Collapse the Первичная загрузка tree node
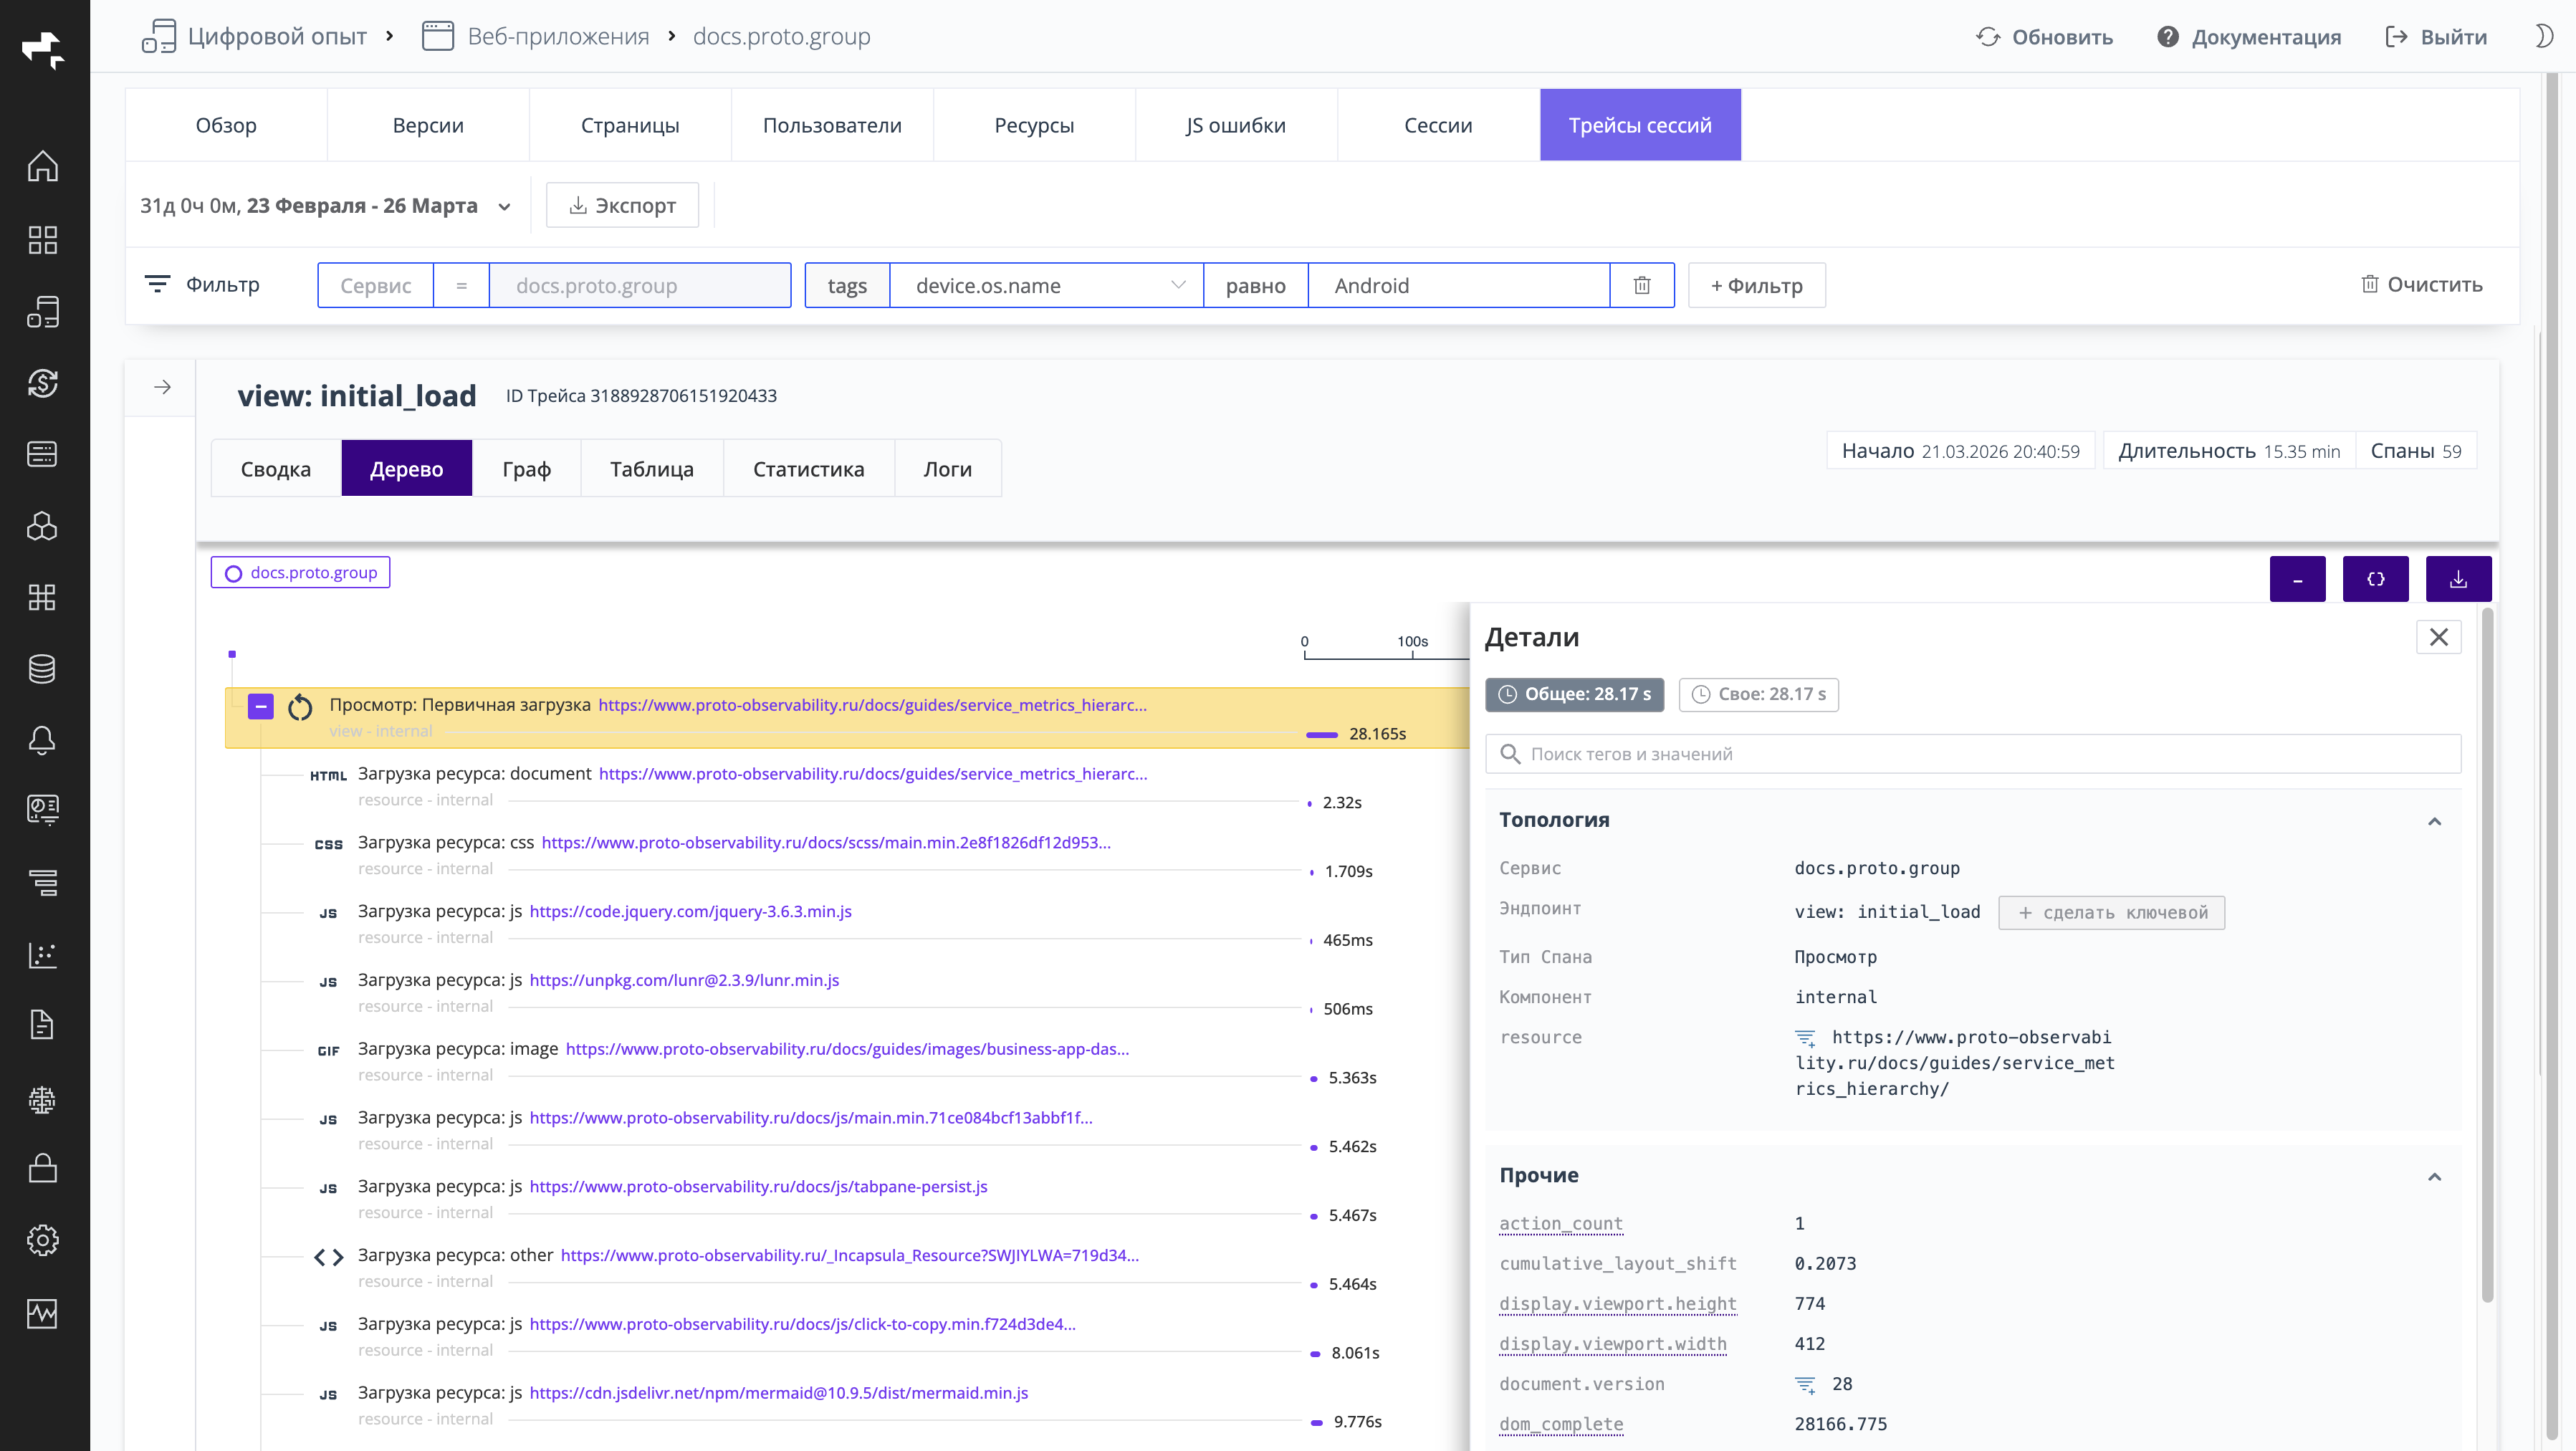The height and width of the screenshot is (1451, 2576). (261, 707)
